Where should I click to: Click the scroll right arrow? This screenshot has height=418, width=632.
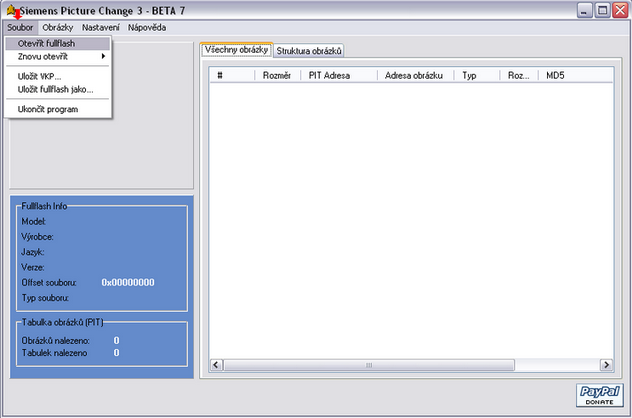tap(606, 365)
